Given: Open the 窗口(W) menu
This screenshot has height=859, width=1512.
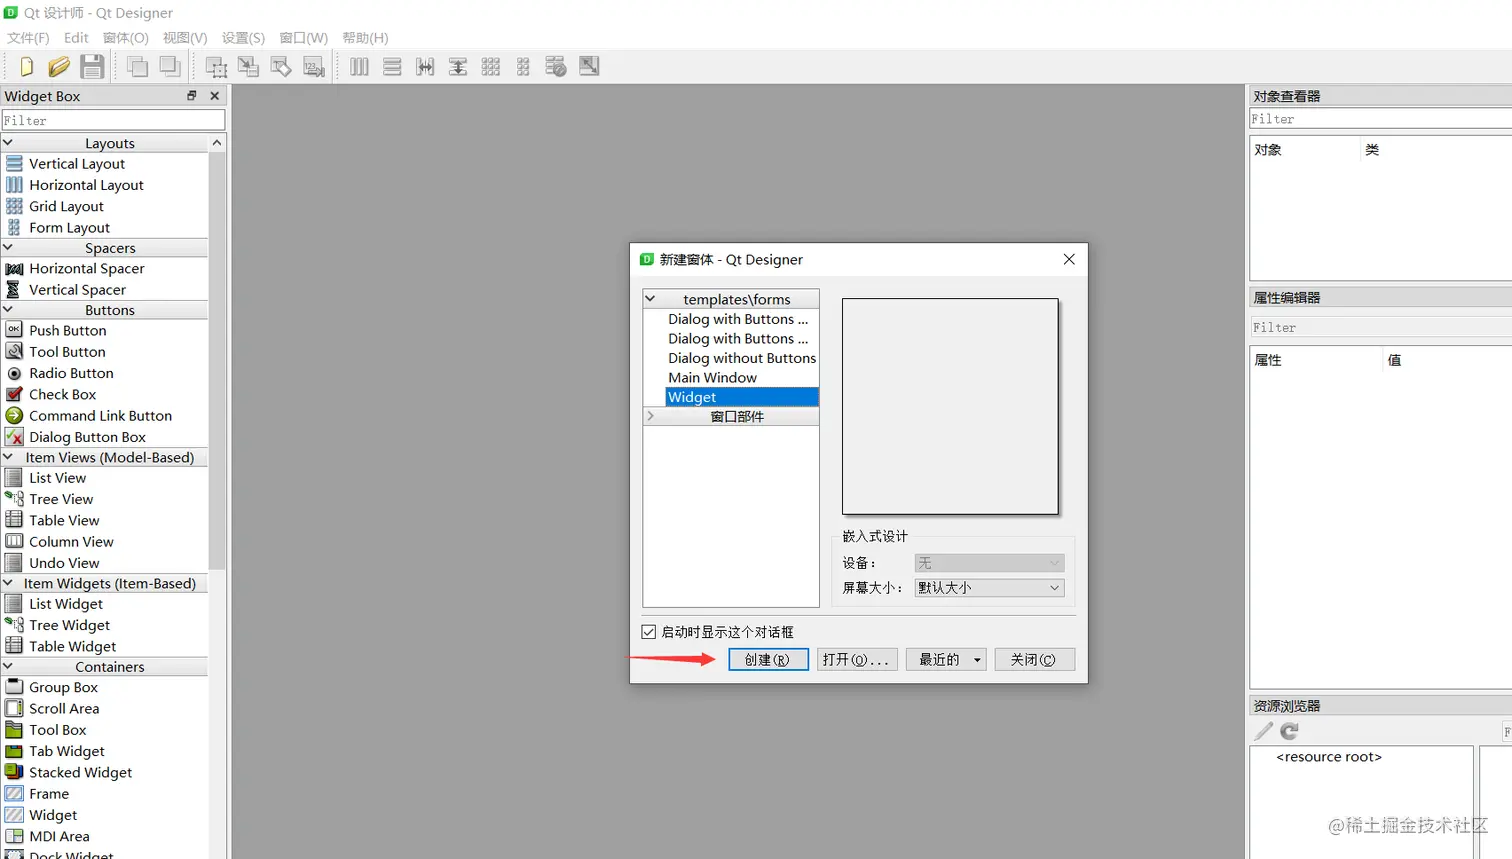Looking at the screenshot, I should [x=302, y=38].
